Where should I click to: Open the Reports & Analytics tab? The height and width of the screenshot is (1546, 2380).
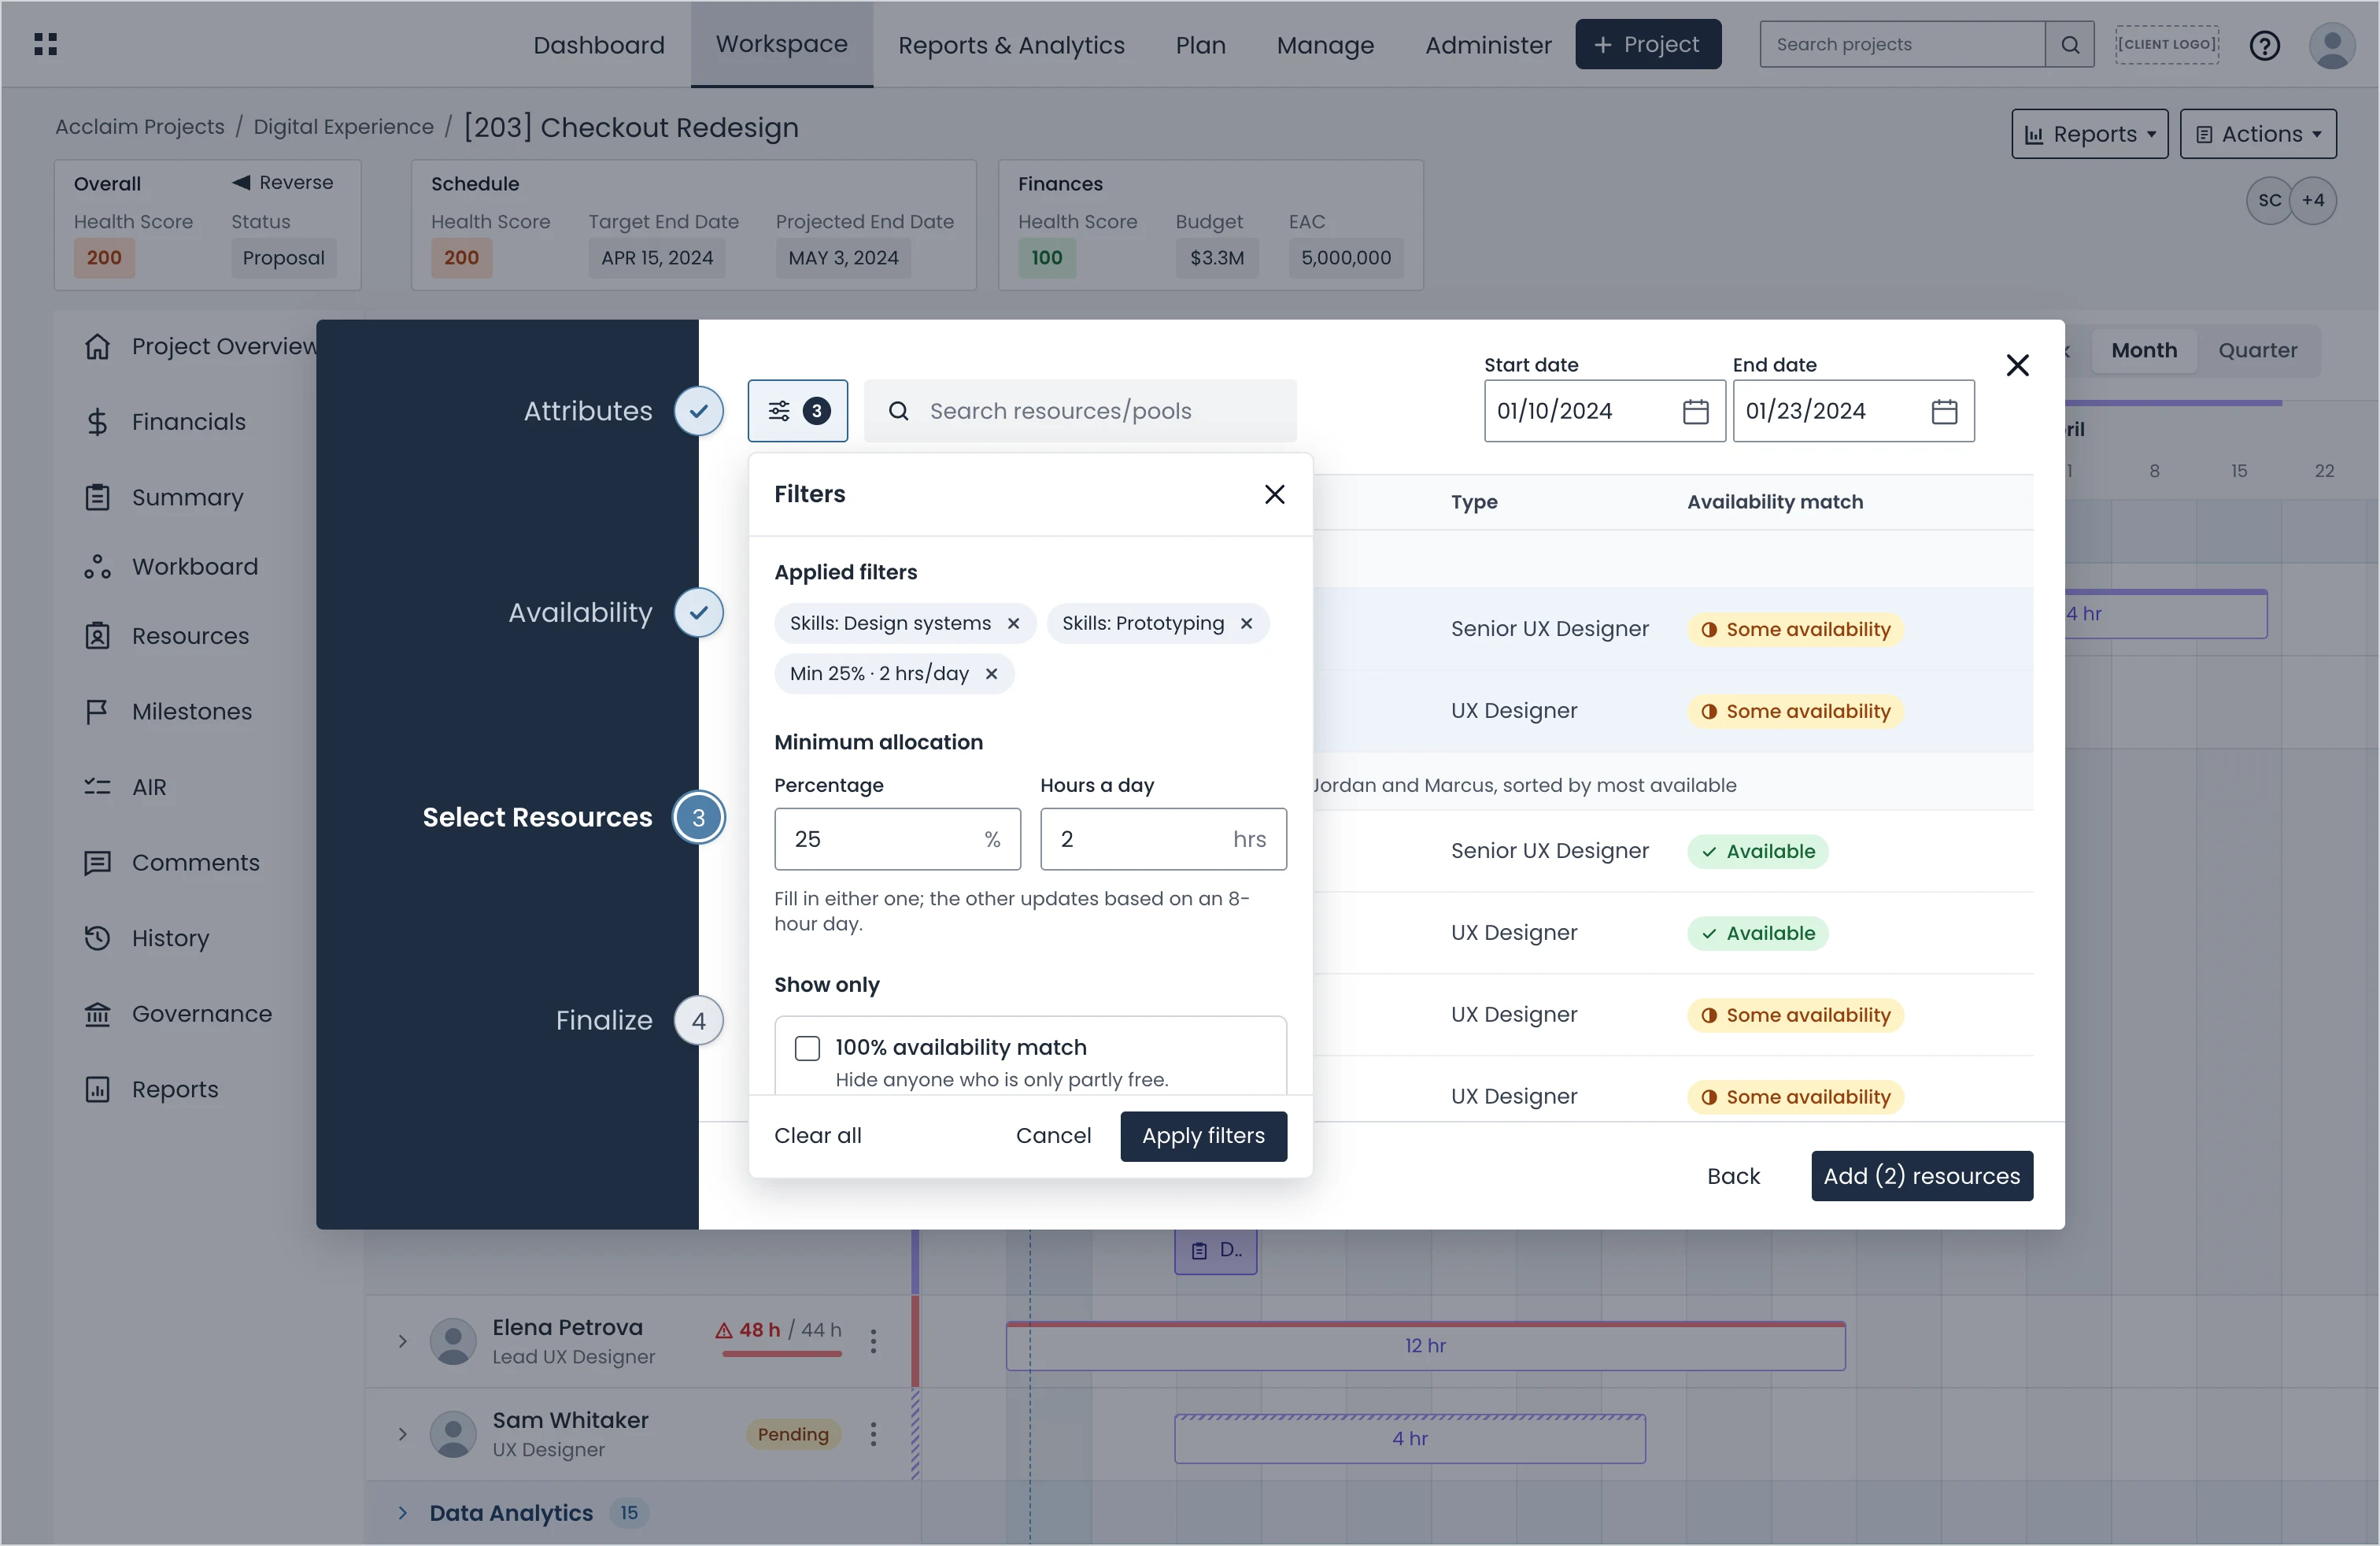[1011, 45]
